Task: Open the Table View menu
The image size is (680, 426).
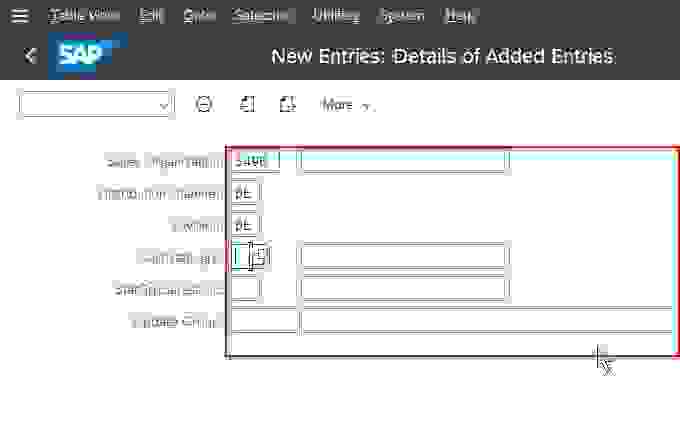Action: coord(84,16)
